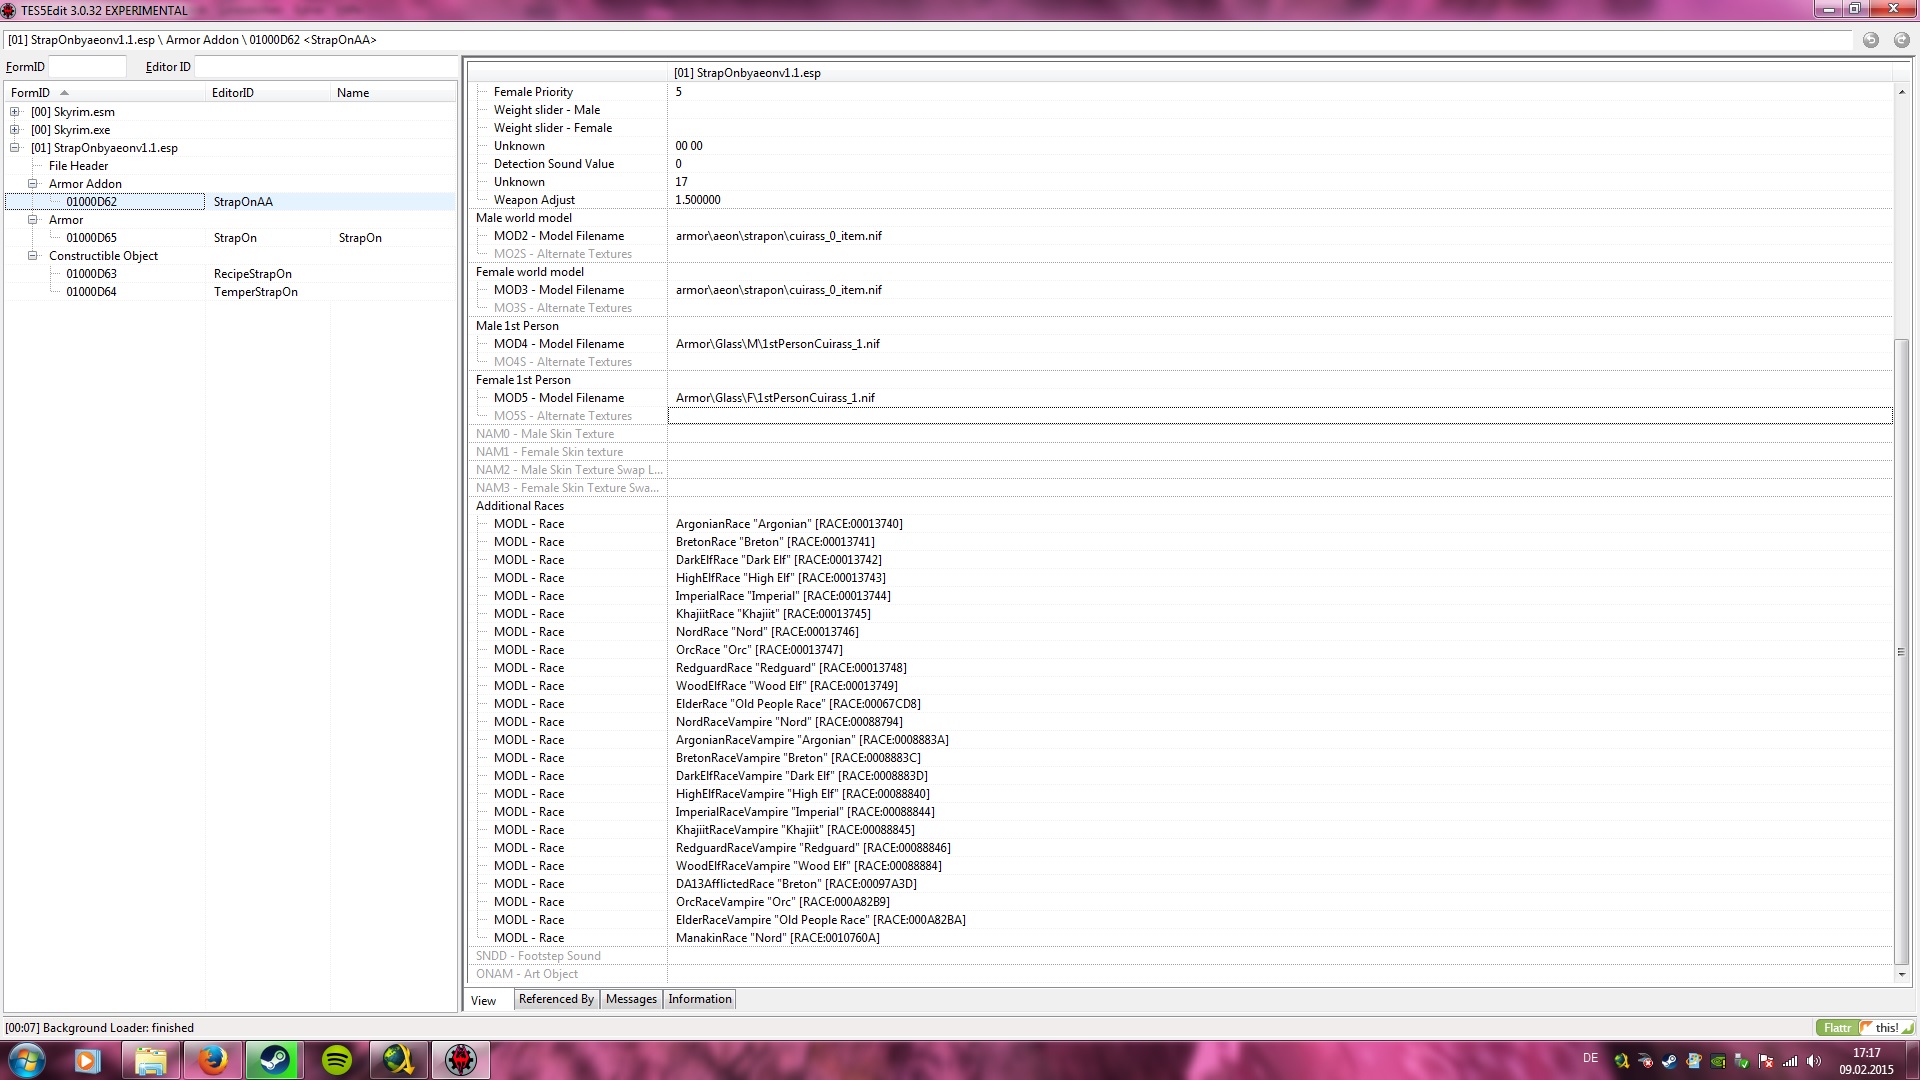The height and width of the screenshot is (1080, 1920).
Task: Click the Show Desktop strip
Action: (x=1912, y=1061)
